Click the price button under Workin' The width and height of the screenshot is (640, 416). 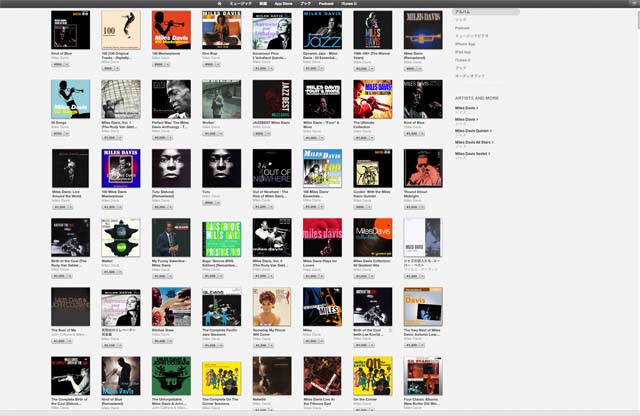[x=212, y=133]
